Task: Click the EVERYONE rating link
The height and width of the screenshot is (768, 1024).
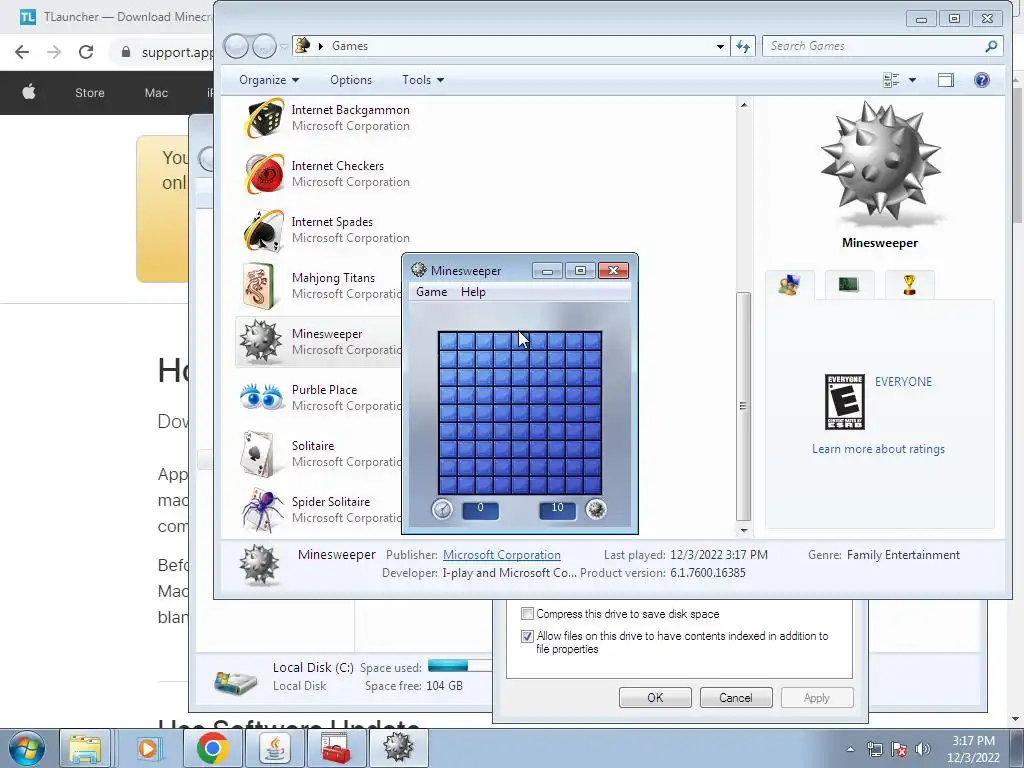Action: 903,381
